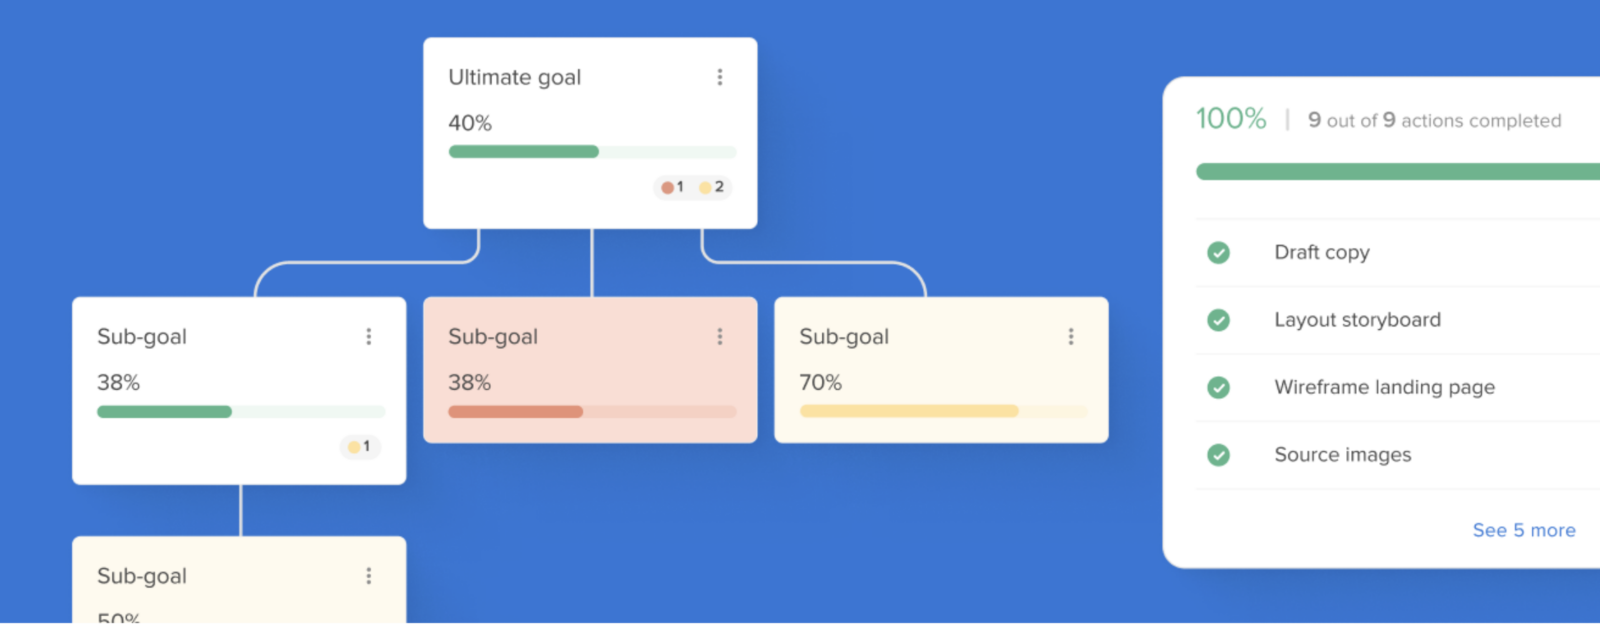1600x626 pixels.
Task: Open the options menu on the bottom sub-goal card
Action: click(x=368, y=576)
